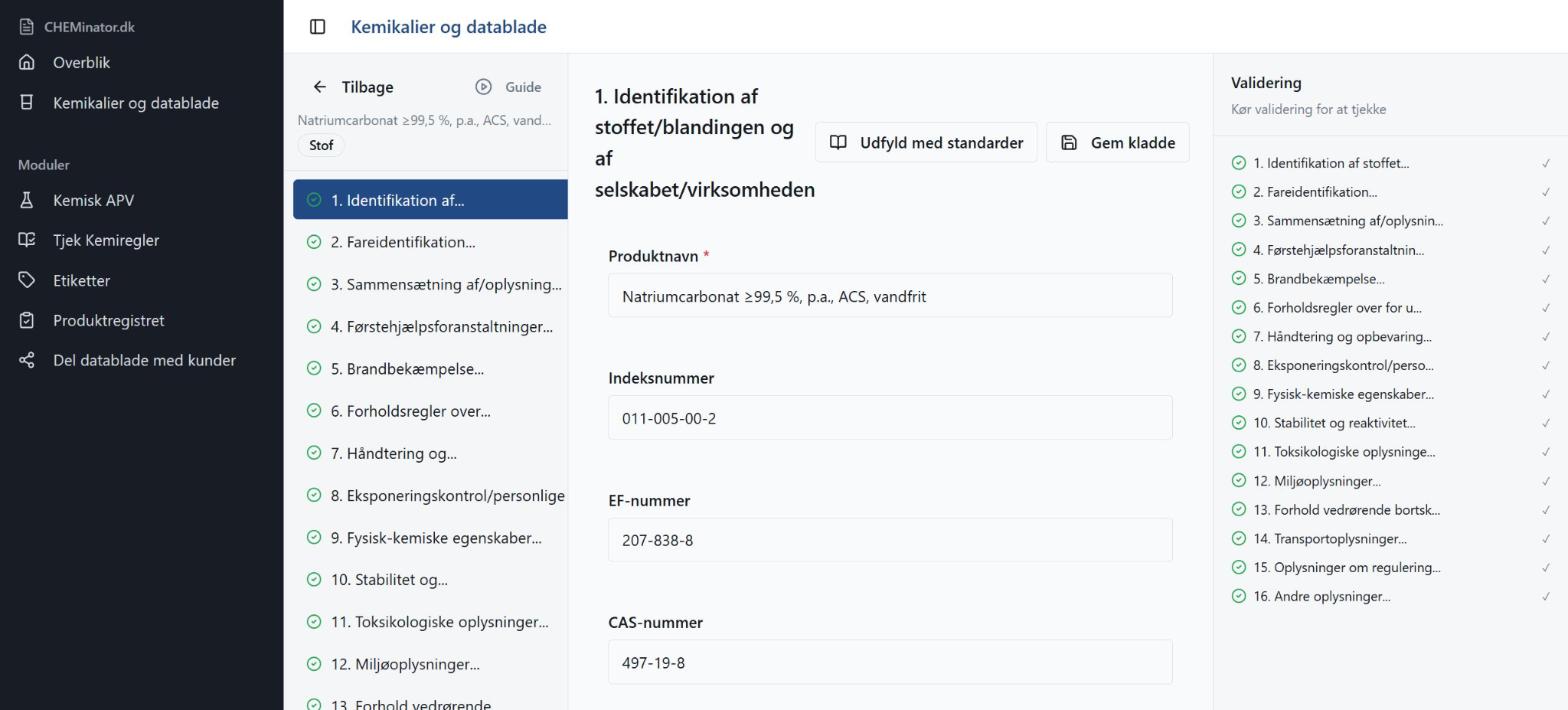Click the back arrow icon beside Tilbage
Viewport: 1568px width, 710px height.
click(x=319, y=87)
